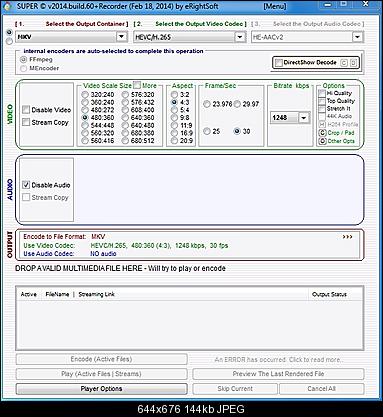Select video scale size 640:360
The image size is (383, 417).
click(x=125, y=118)
